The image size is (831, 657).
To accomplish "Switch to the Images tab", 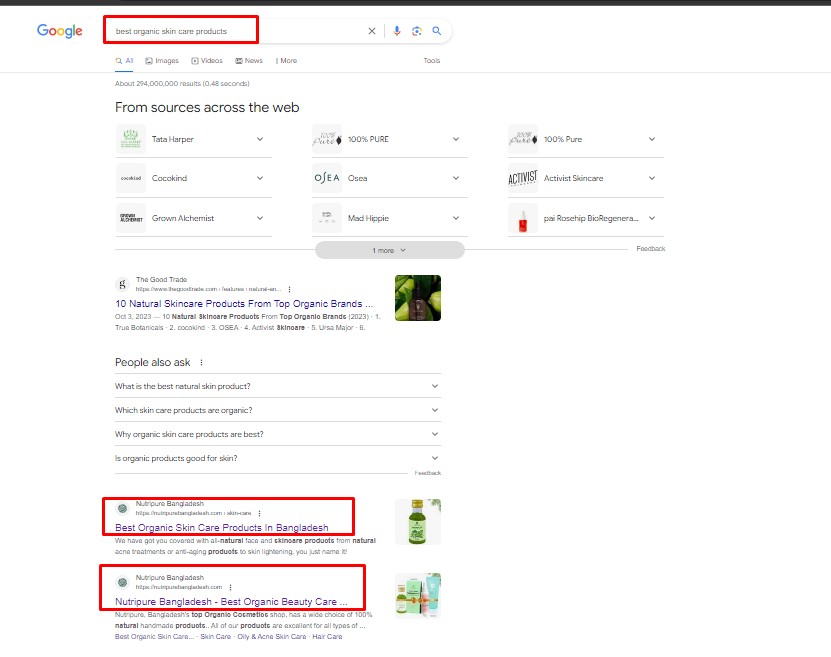I will [162, 61].
